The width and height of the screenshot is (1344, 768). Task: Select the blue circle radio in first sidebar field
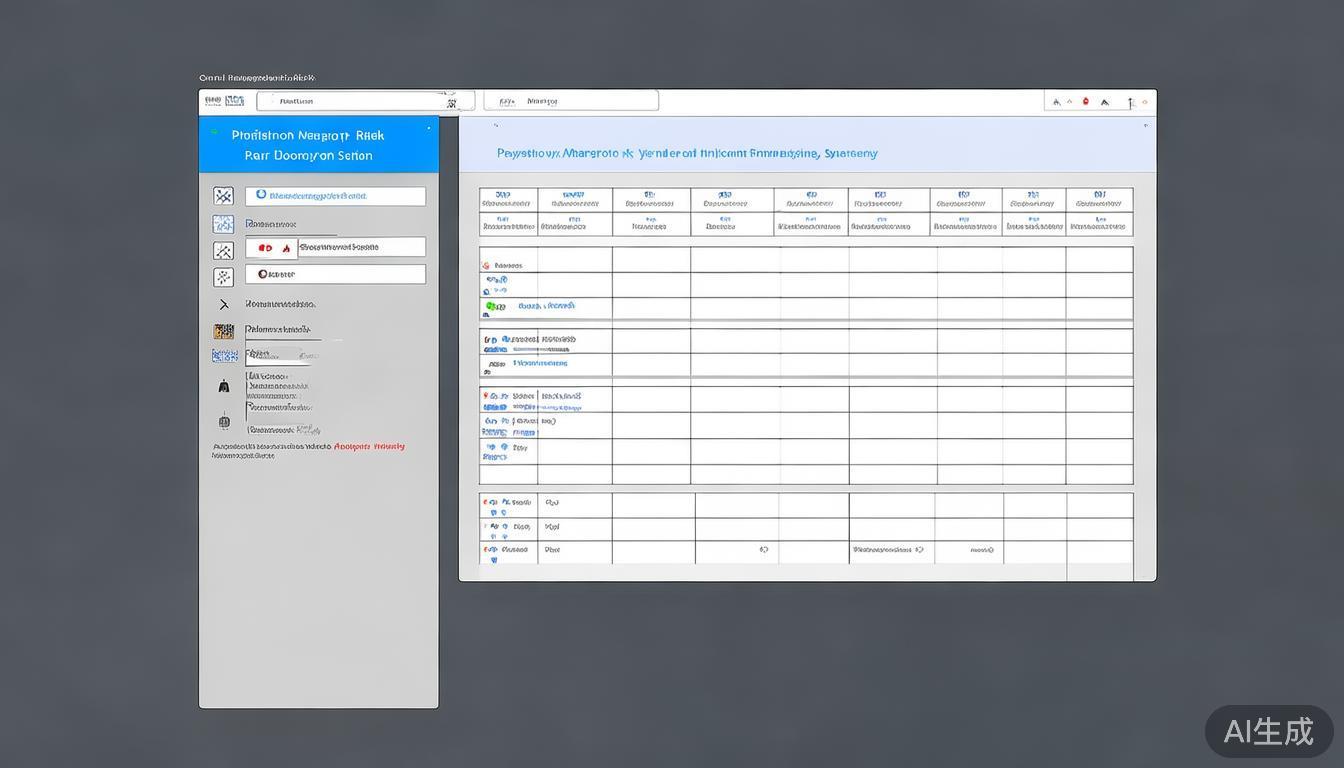[261, 195]
